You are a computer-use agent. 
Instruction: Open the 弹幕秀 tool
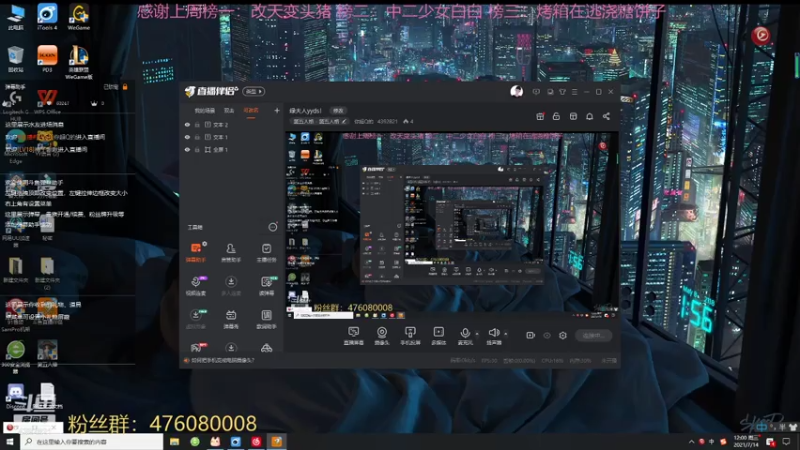tap(231, 319)
